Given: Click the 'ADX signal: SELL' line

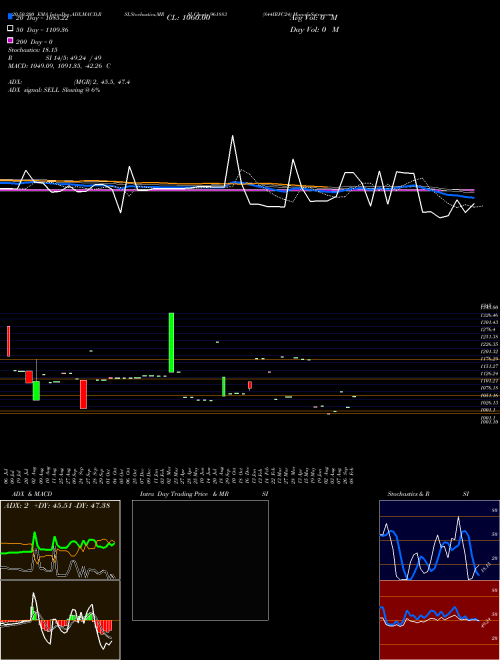Looking at the screenshot, I should coord(54,90).
